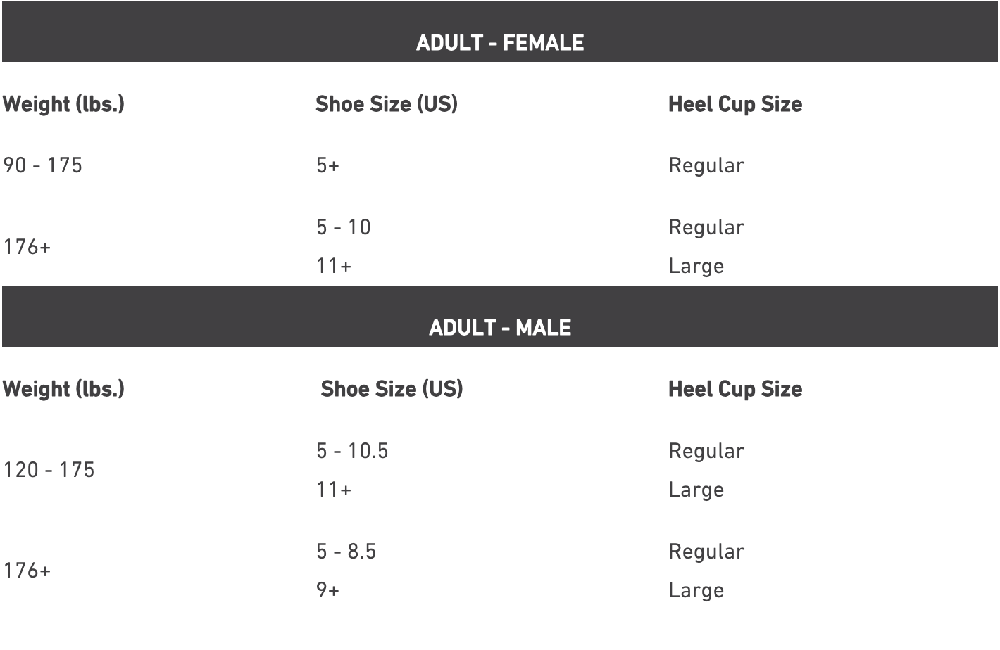Click Large next to 9+ shoe size
Screen dimensions: 1000x650
coord(696,590)
